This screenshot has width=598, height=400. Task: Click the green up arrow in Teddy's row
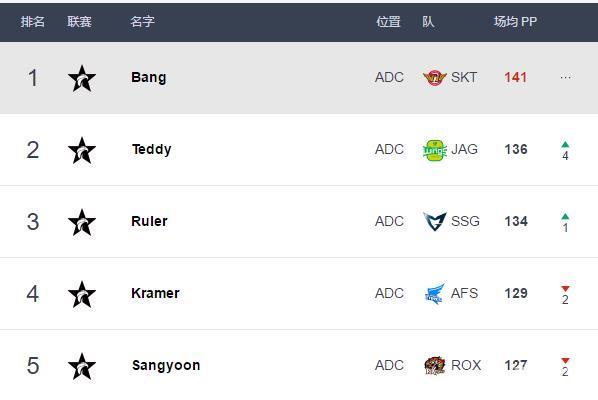pos(565,145)
